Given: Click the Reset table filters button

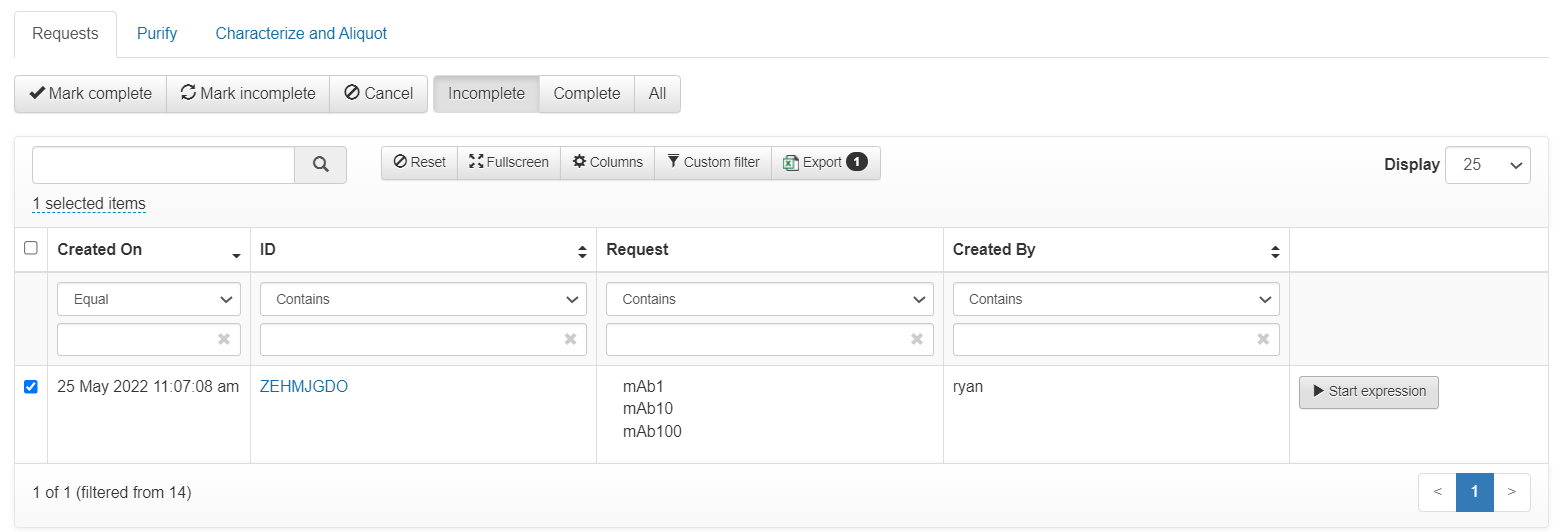Looking at the screenshot, I should click(419, 162).
